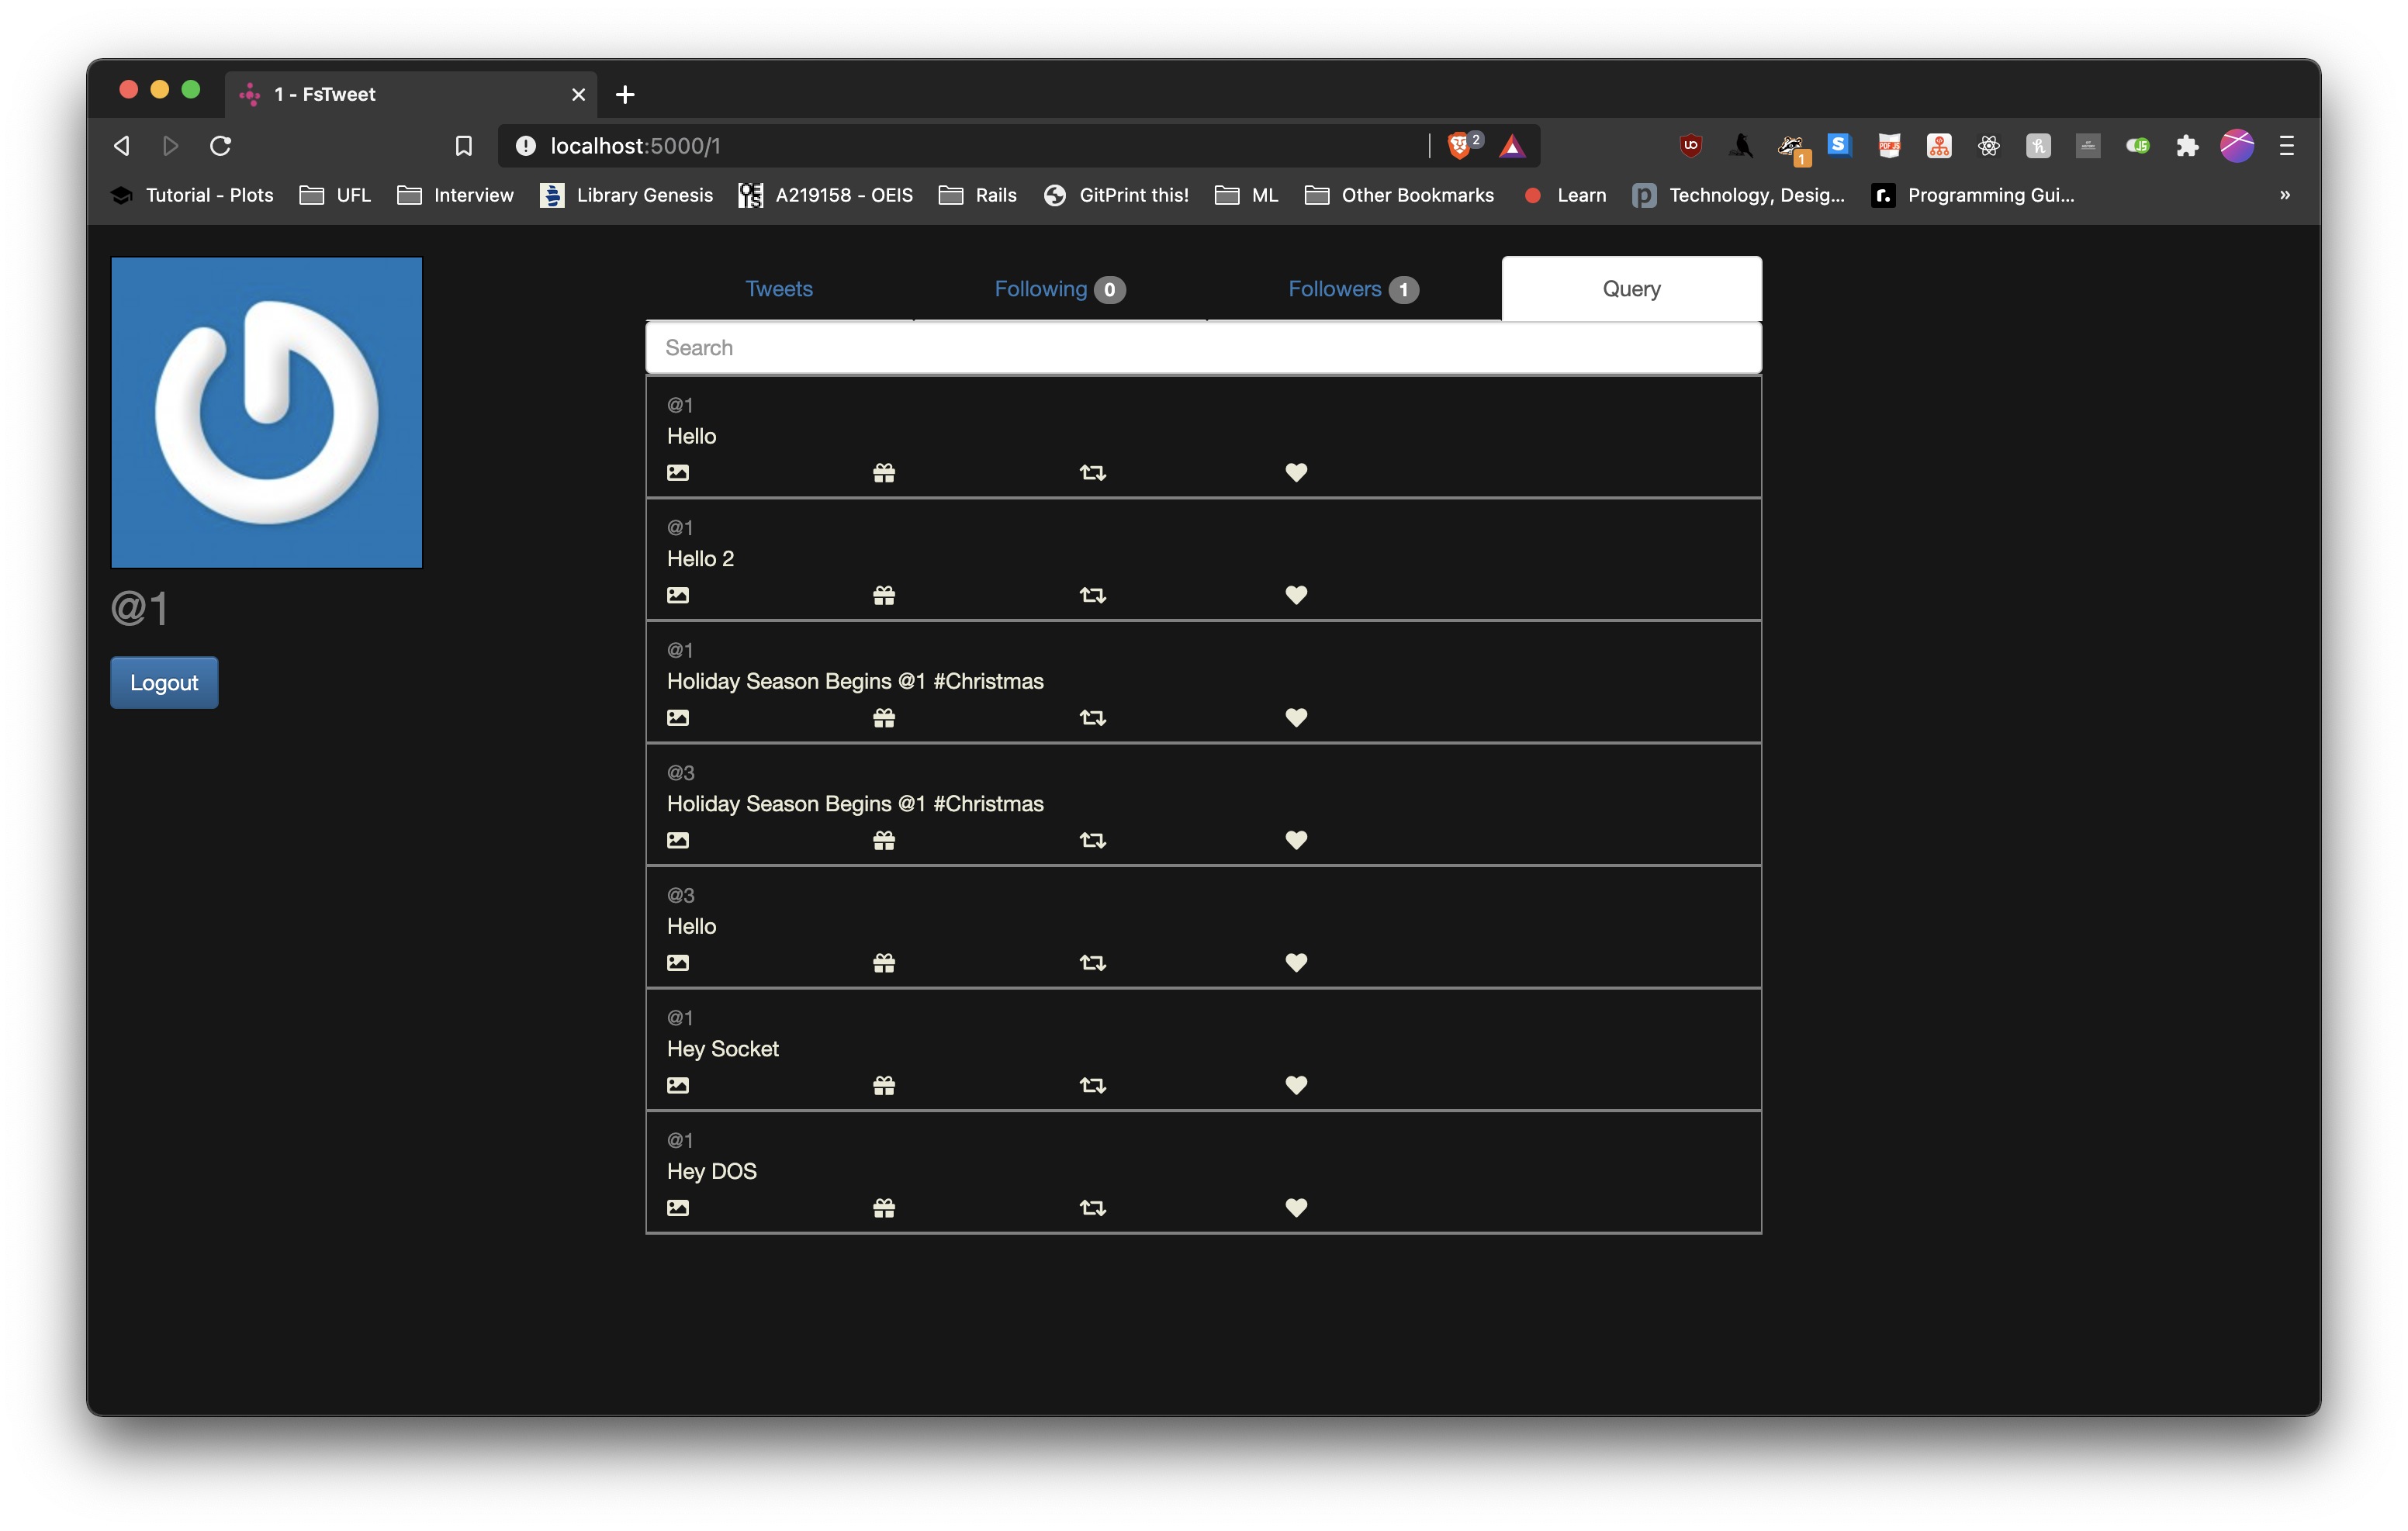This screenshot has height=1531, width=2408.
Task: Click gift icon on @3's "Hello" tweet
Action: pos(884,963)
